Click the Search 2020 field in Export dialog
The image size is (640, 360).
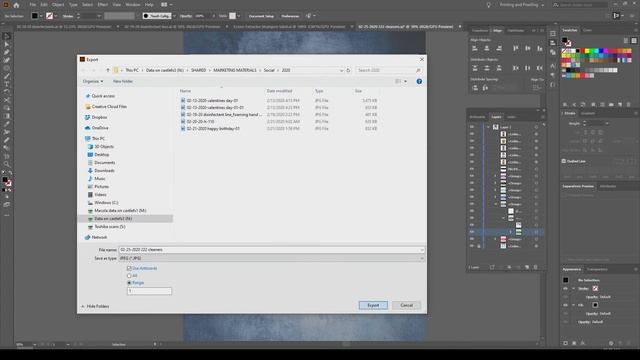tap(389, 70)
